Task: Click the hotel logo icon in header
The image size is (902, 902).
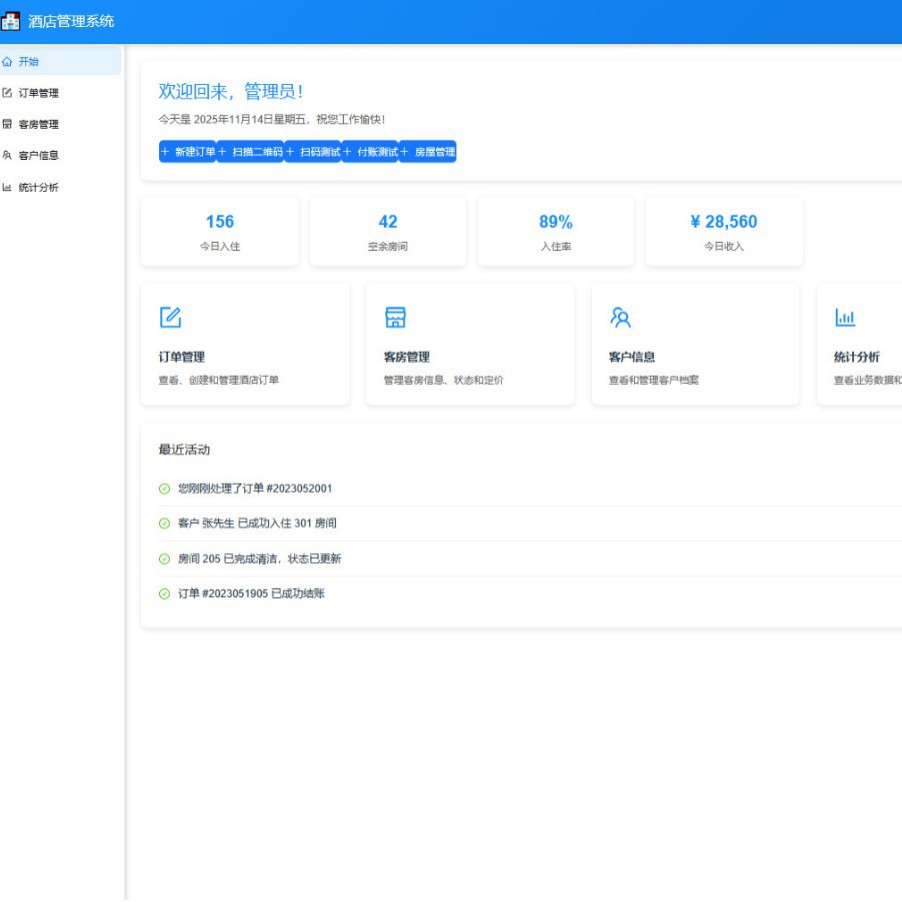Action: pos(11,21)
